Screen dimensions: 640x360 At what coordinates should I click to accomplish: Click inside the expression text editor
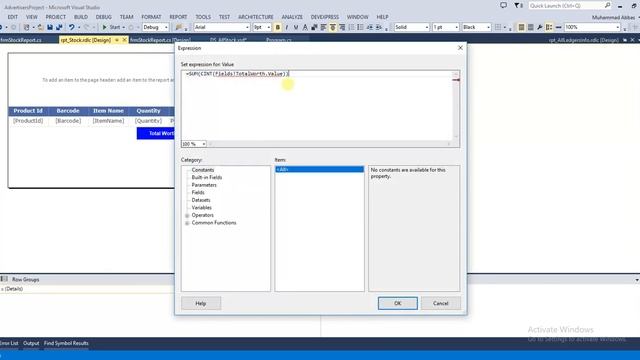pos(317,105)
